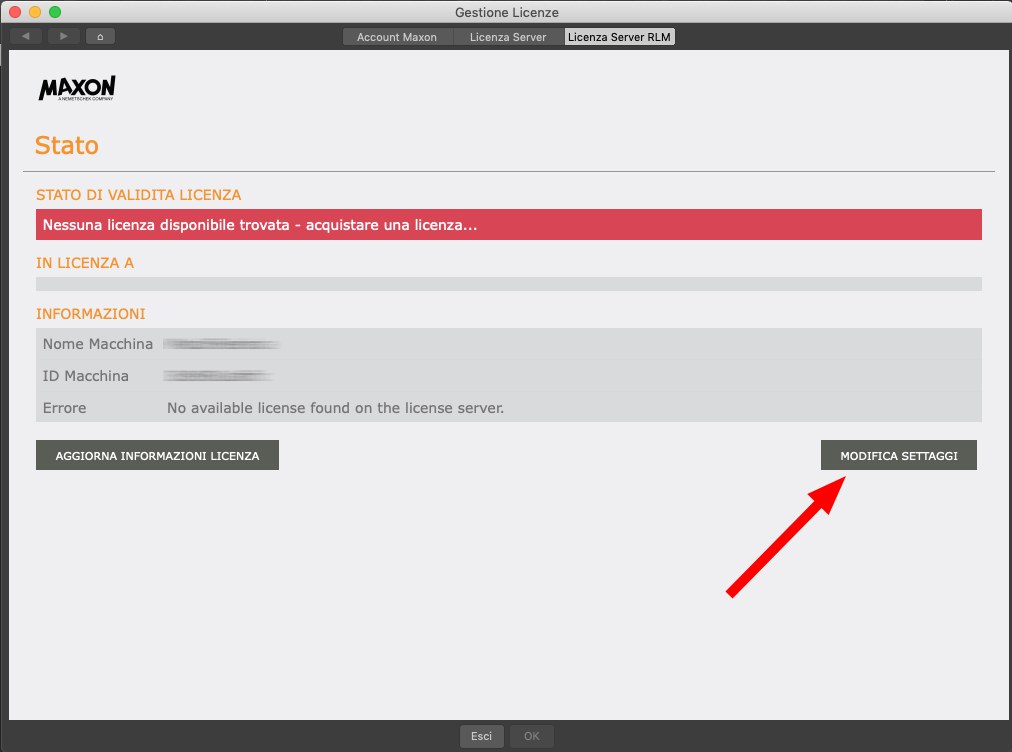
Task: Click the 'Stato di validita licenza' heading
Action: (x=139, y=195)
